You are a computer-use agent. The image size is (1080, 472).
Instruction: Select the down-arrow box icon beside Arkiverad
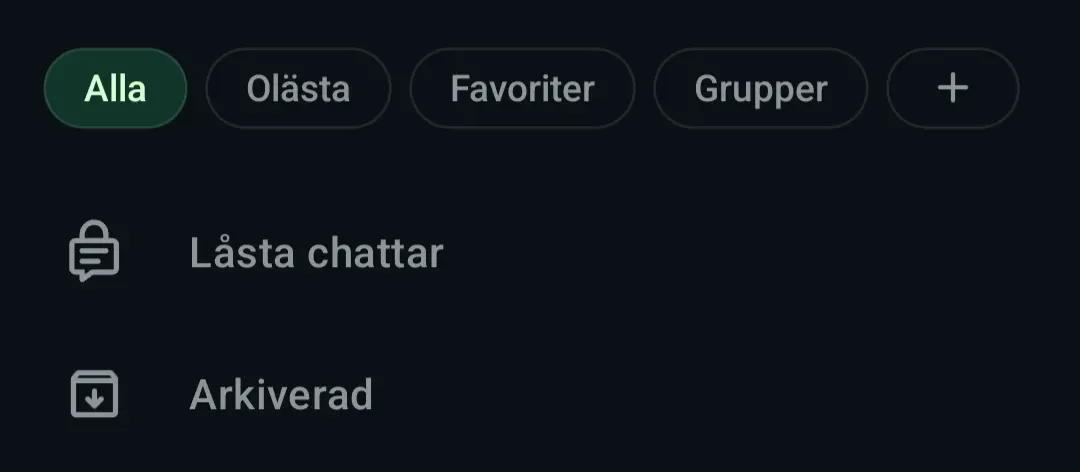tap(94, 394)
